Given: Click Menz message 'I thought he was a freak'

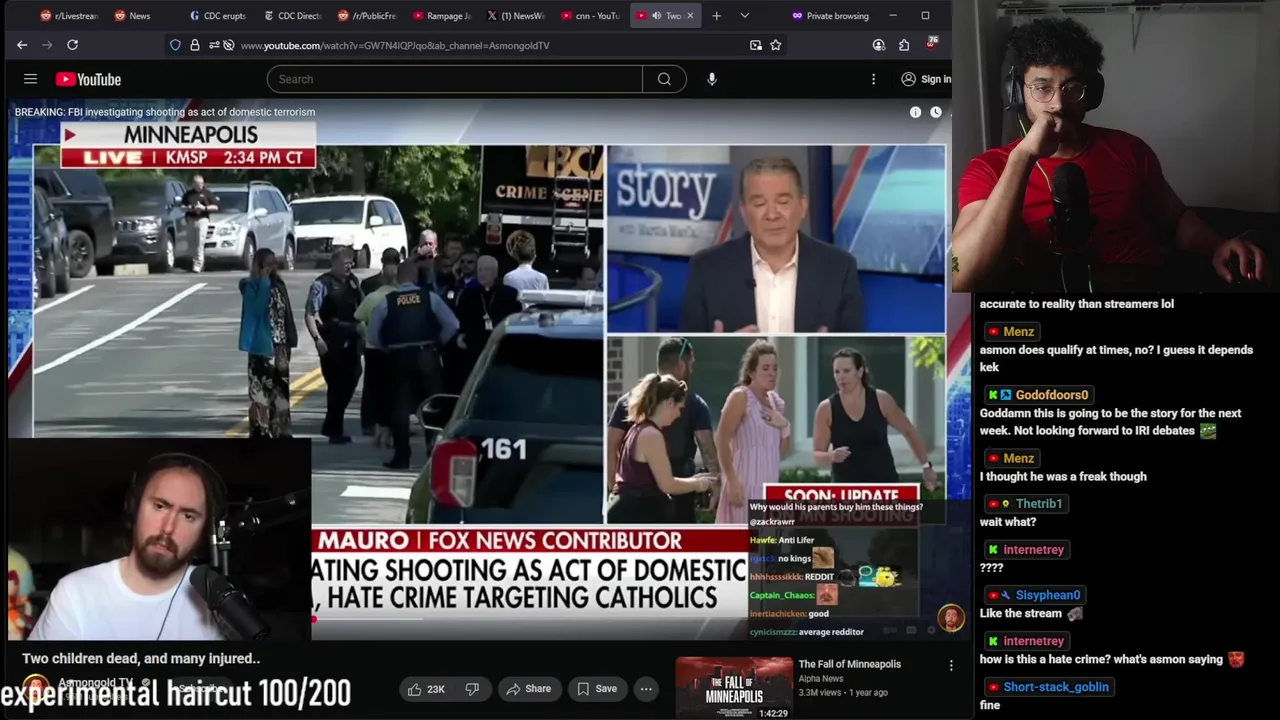Looking at the screenshot, I should click(1063, 477).
